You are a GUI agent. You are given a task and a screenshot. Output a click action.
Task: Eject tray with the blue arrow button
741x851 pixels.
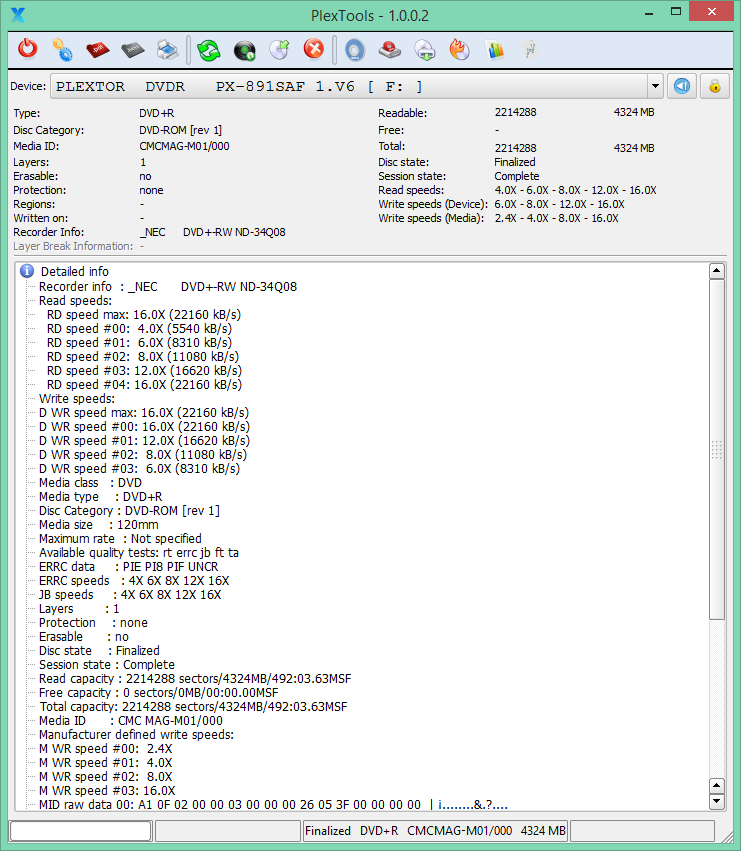tap(682, 86)
